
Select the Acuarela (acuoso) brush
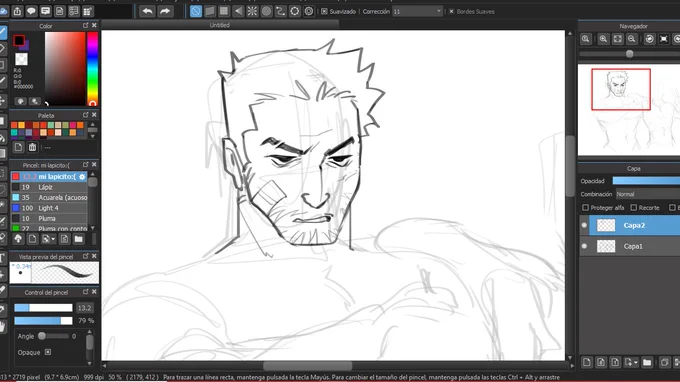(49, 198)
